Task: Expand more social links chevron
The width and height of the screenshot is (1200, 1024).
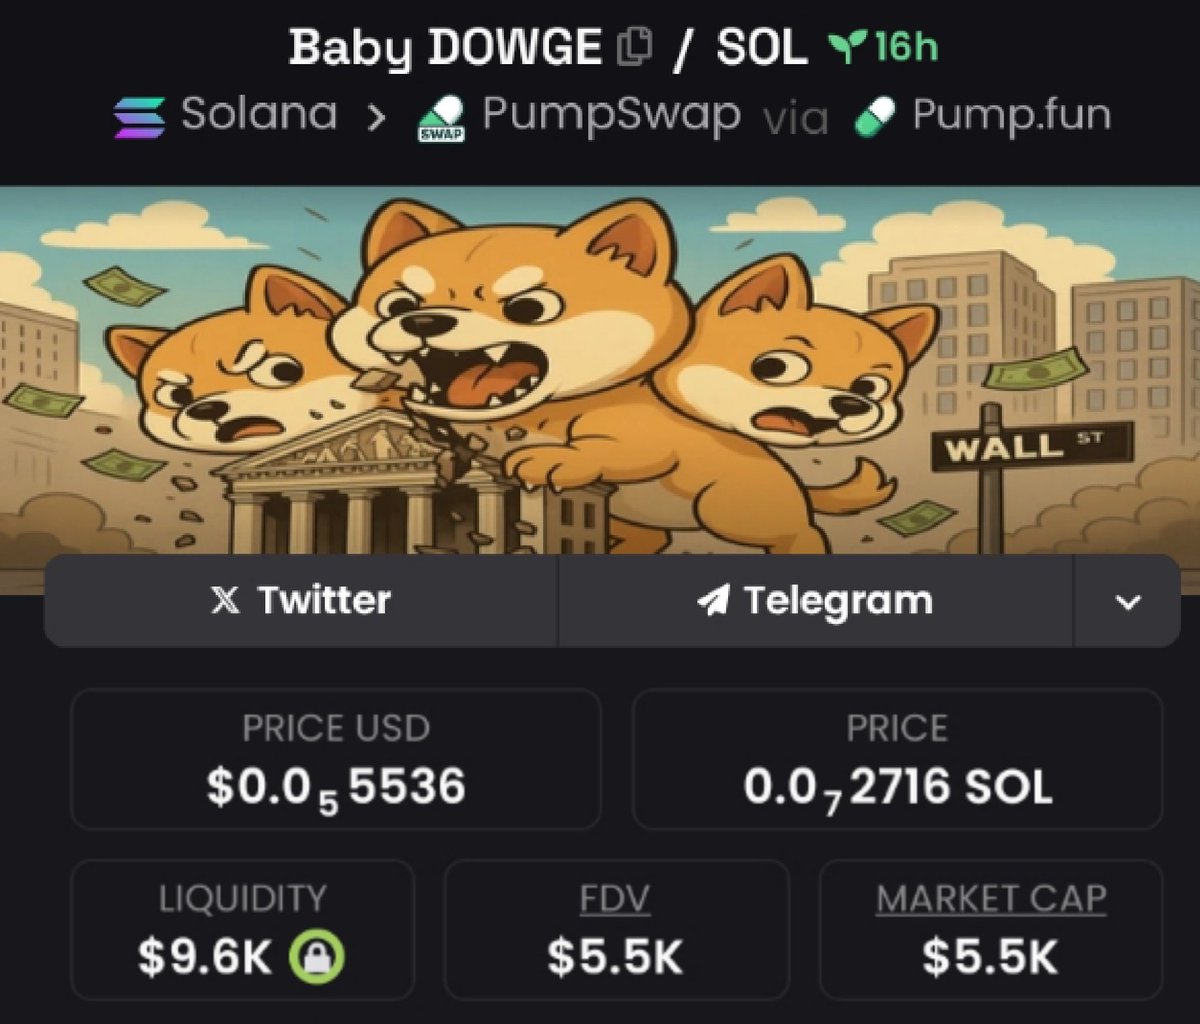Action: 1128,602
